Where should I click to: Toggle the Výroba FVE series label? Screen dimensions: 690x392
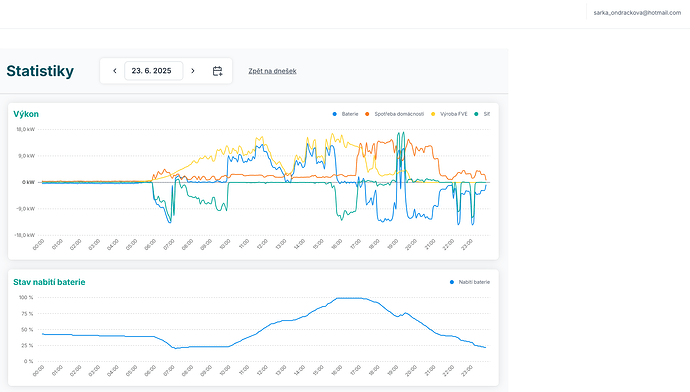pyautogui.click(x=454, y=114)
